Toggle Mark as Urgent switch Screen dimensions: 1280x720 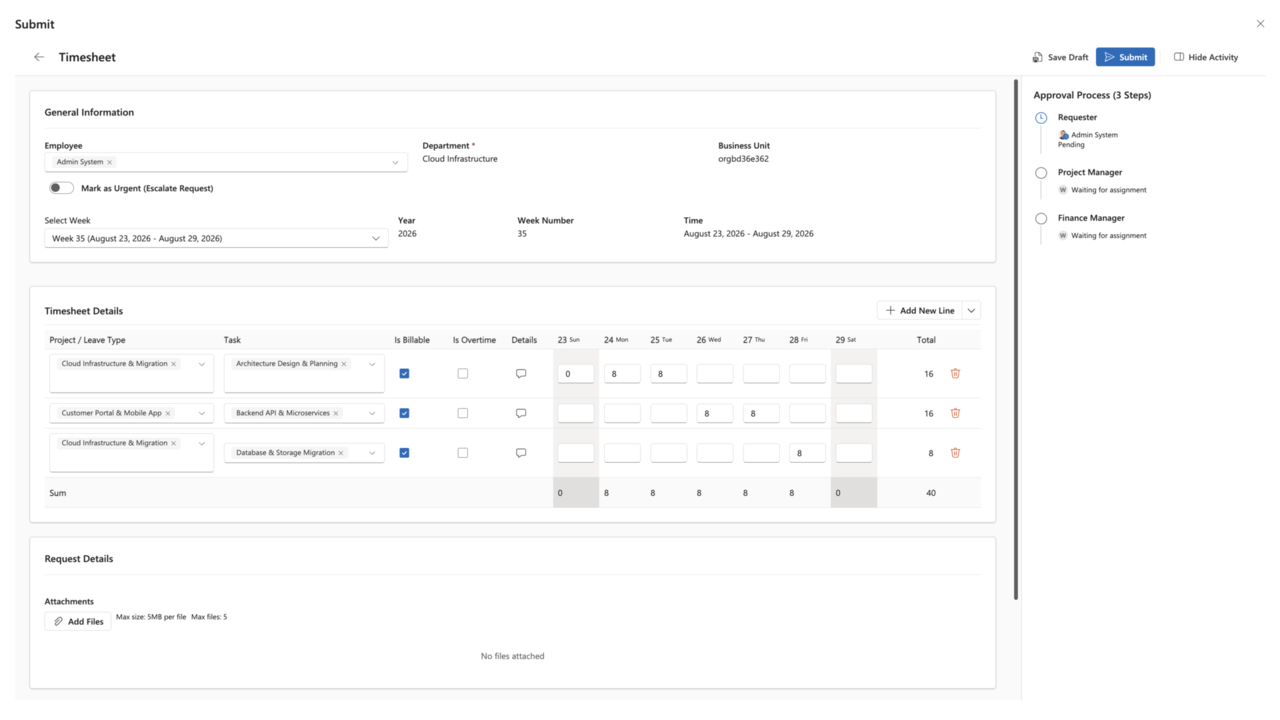coord(61,188)
